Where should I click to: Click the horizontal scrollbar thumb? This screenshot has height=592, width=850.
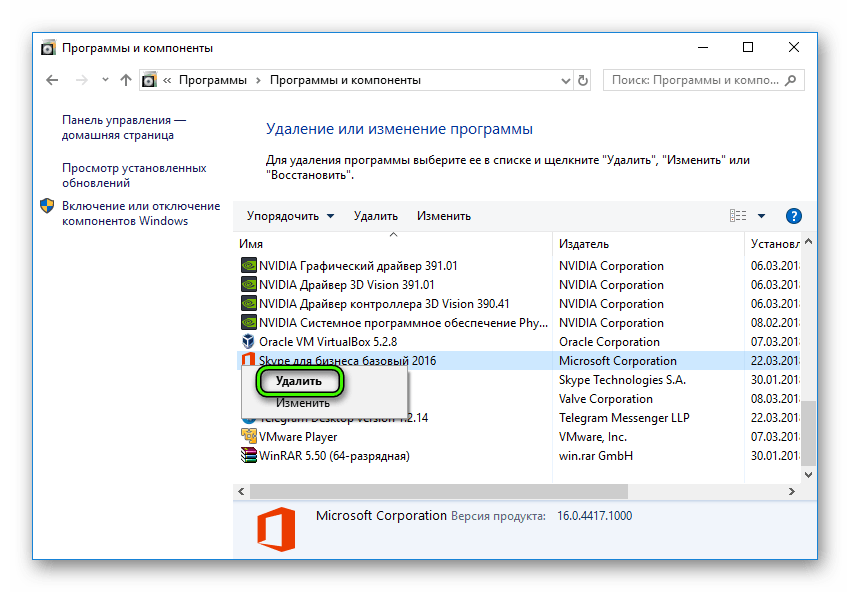tap(439, 492)
